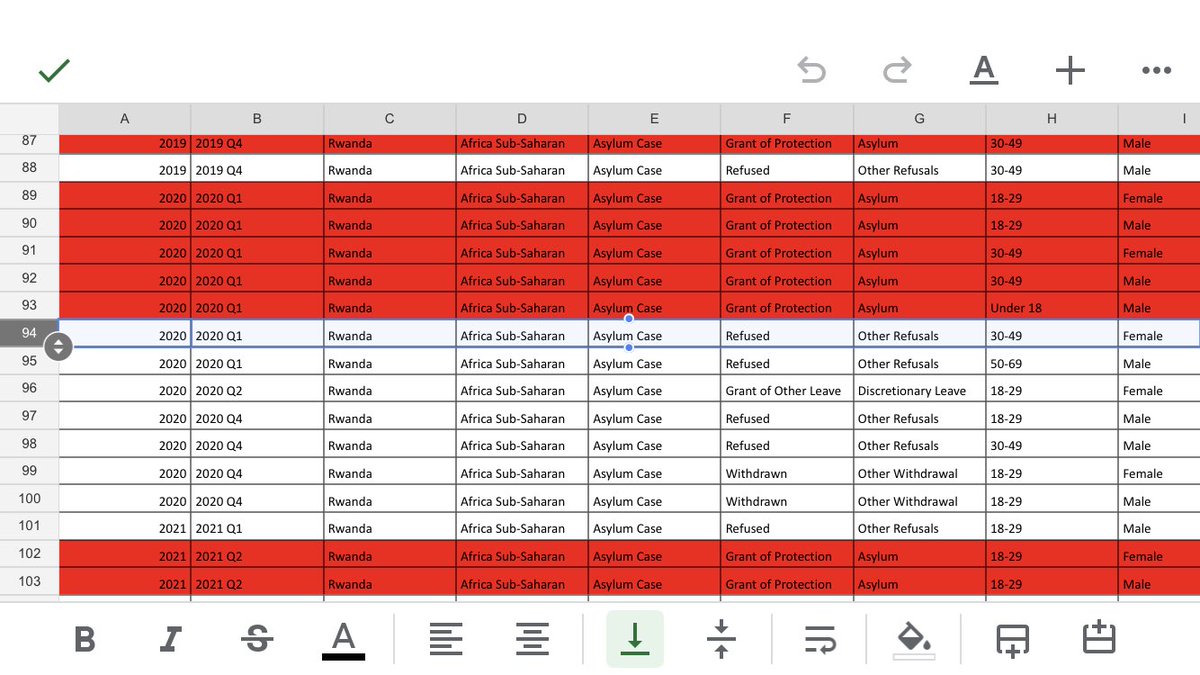Screen dimensions: 1200x675
Task: Toggle strikethrough formatting
Action: click(258, 638)
